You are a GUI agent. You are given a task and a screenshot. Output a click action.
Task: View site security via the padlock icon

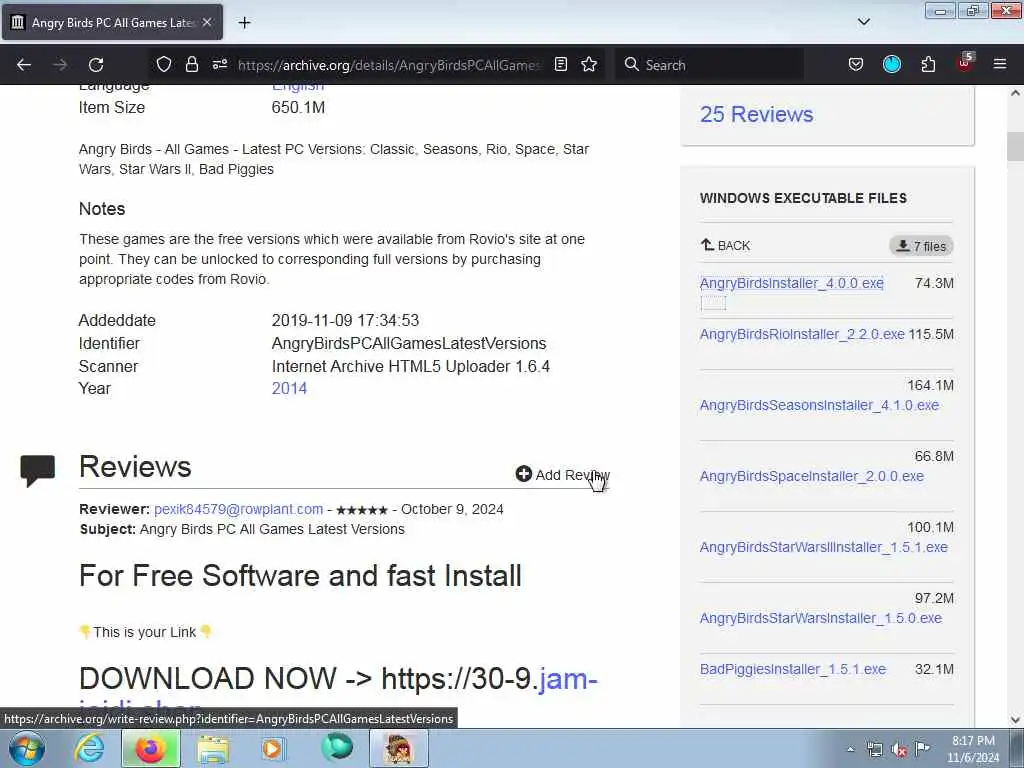pyautogui.click(x=191, y=64)
